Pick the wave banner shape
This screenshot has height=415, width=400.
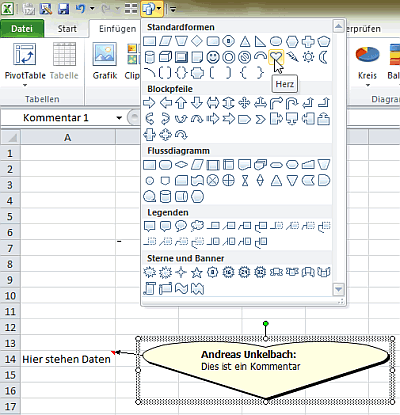tap(181, 288)
